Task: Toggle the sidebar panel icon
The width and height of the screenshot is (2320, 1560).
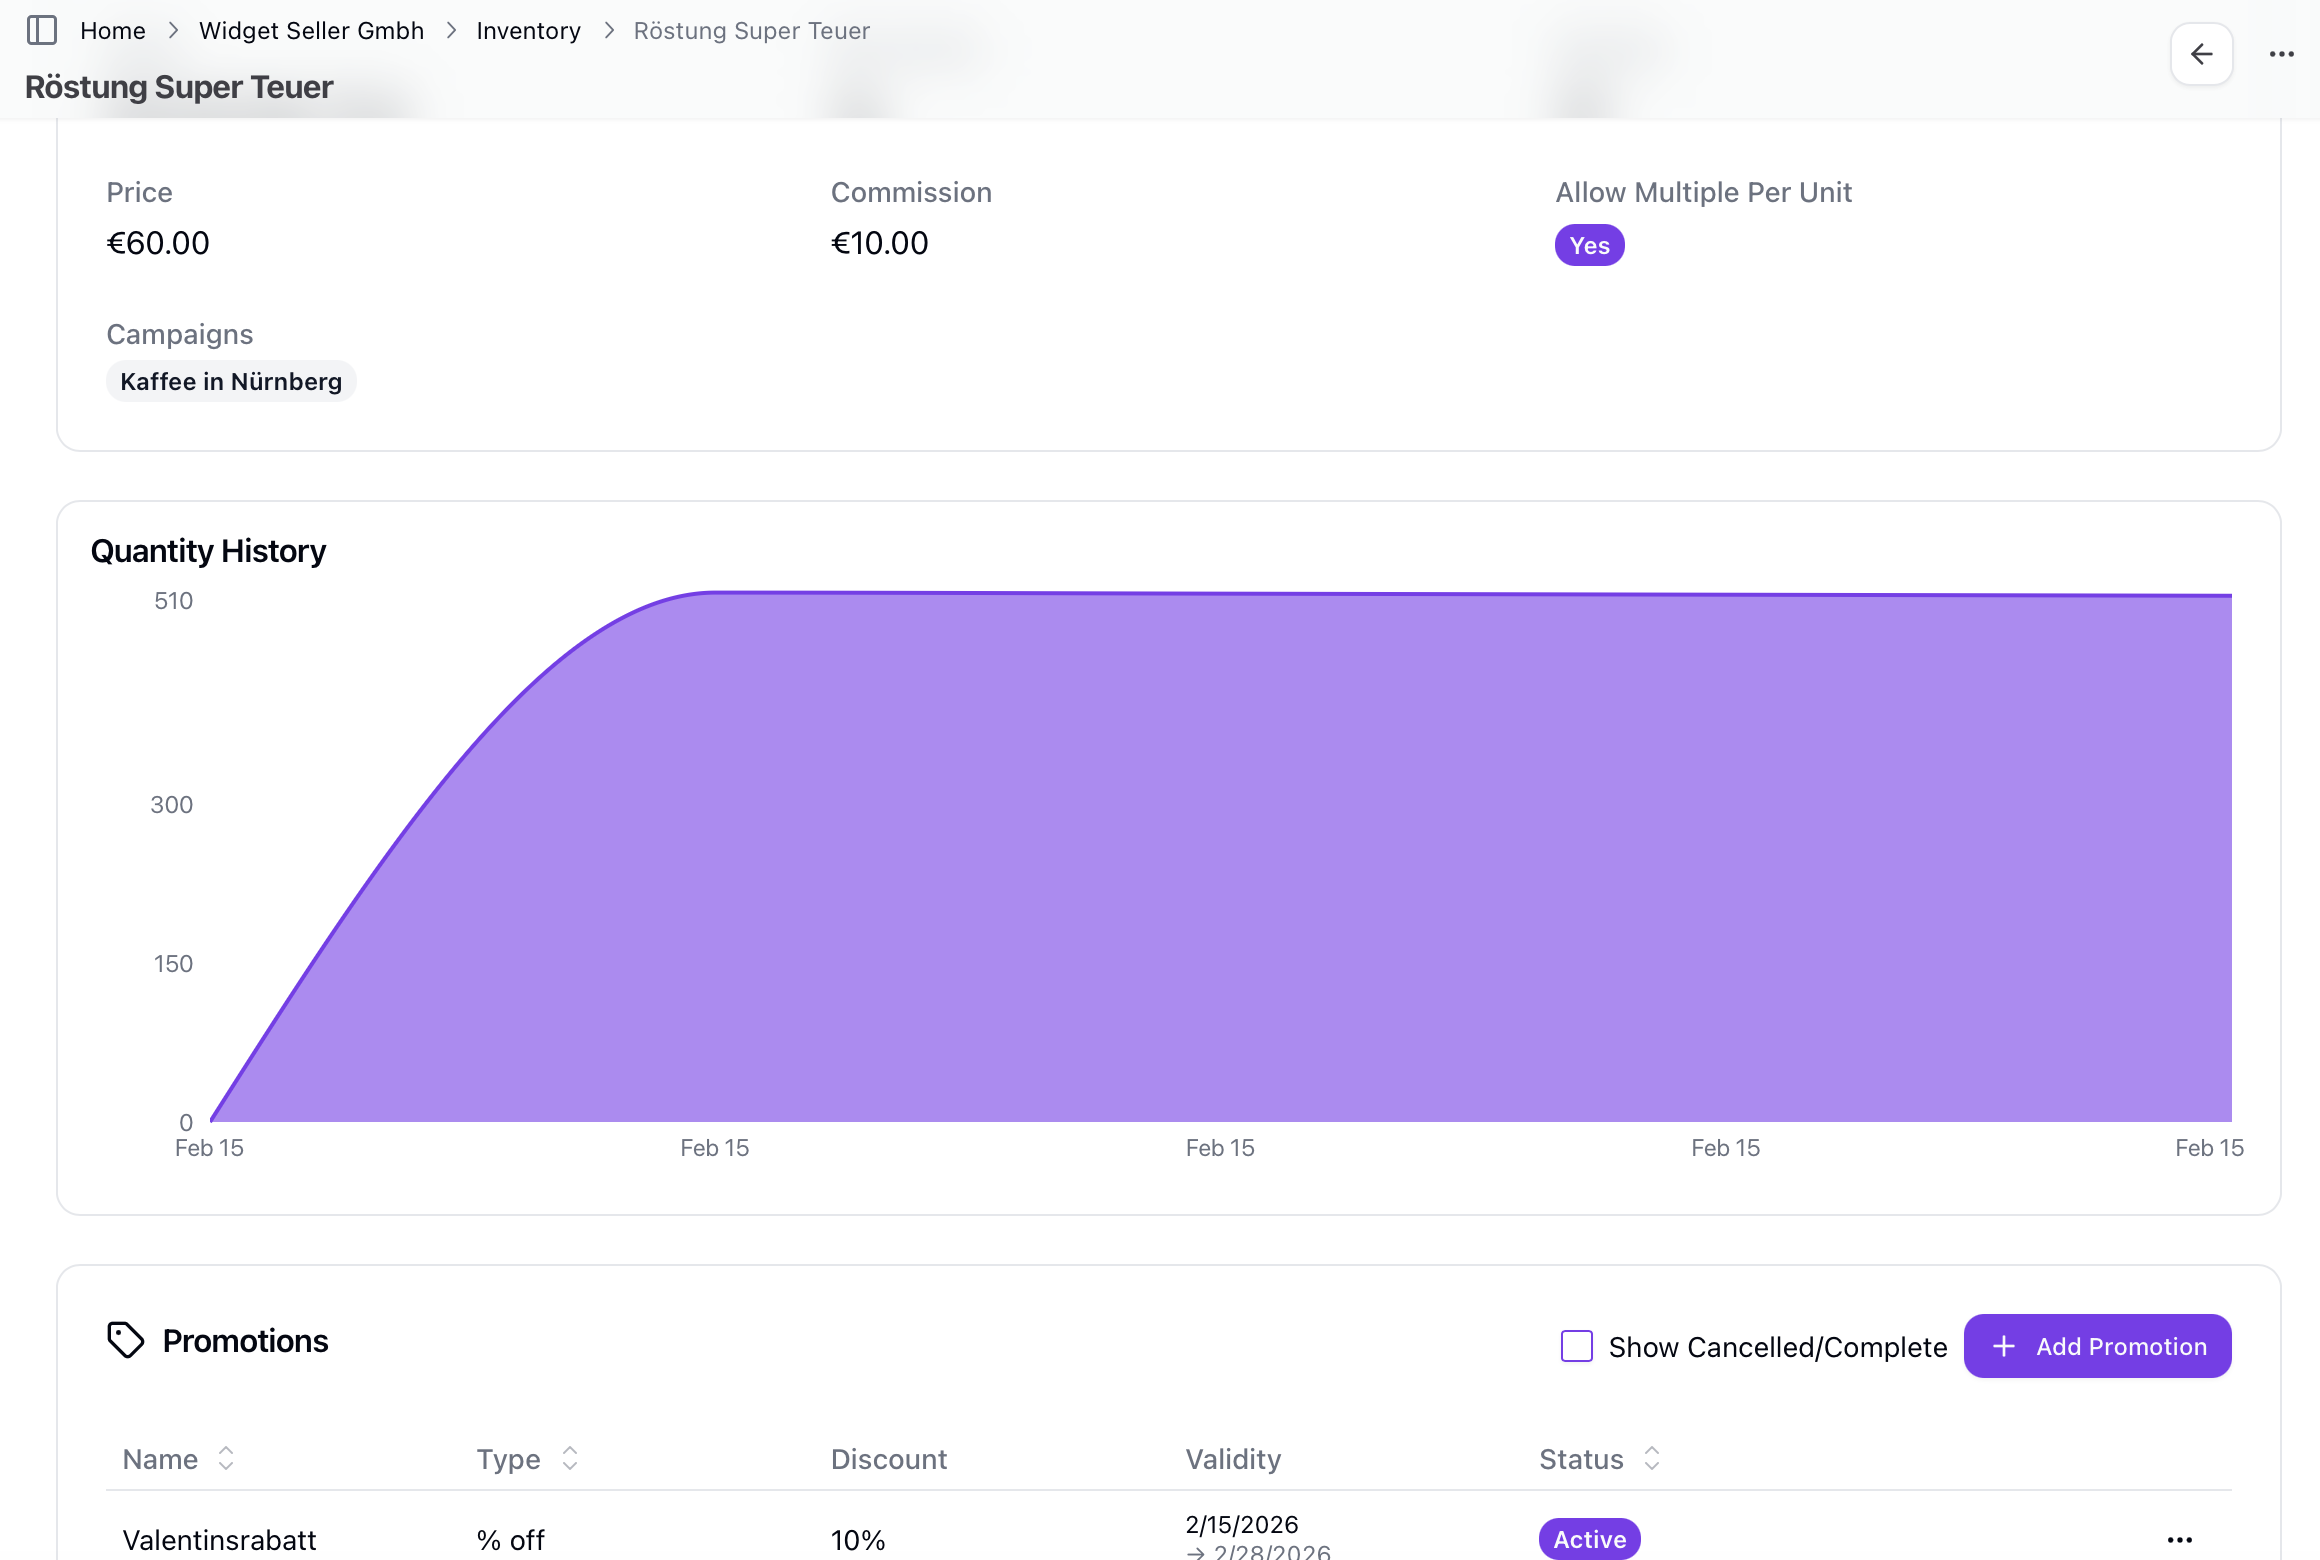Action: pos(41,30)
